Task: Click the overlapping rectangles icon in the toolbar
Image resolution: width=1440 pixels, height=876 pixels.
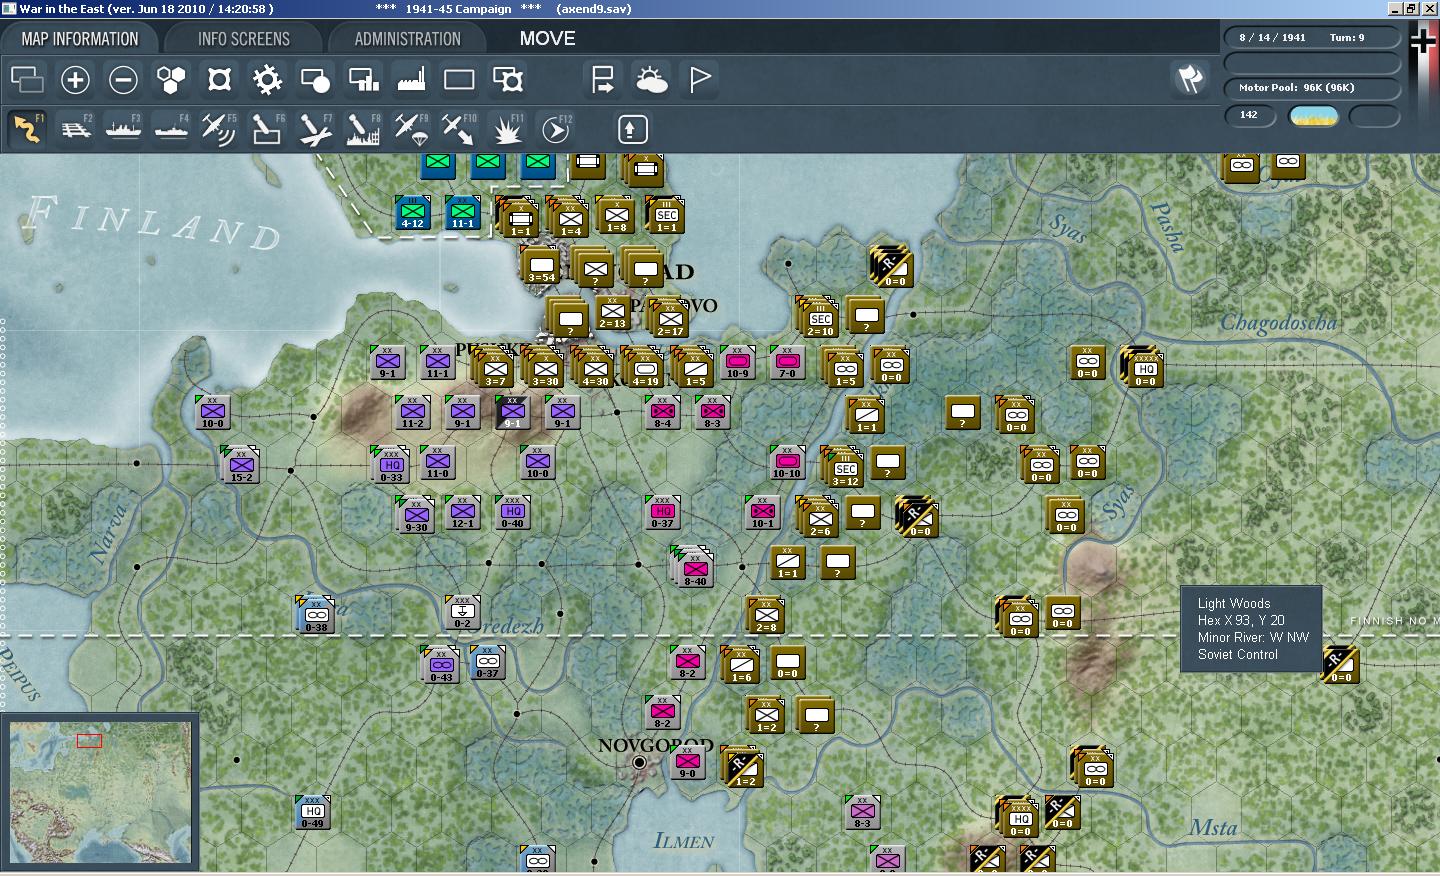Action: [x=27, y=79]
